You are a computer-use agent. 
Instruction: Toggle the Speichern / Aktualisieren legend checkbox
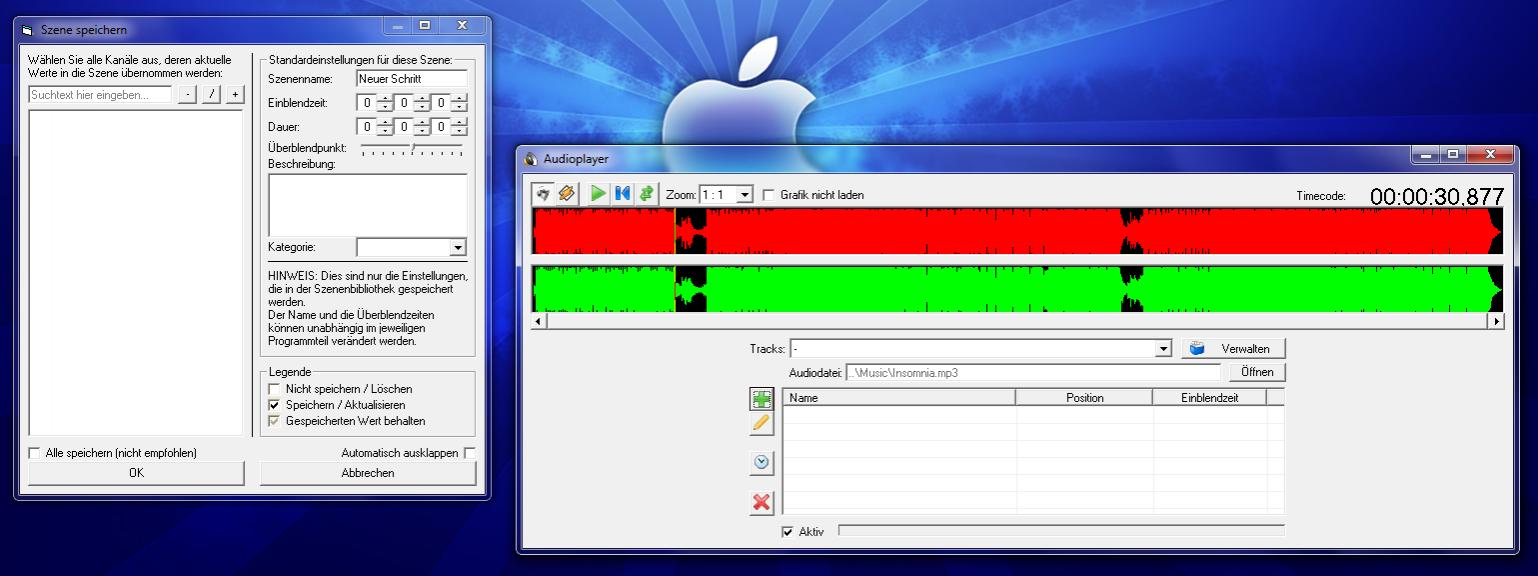click(x=274, y=405)
